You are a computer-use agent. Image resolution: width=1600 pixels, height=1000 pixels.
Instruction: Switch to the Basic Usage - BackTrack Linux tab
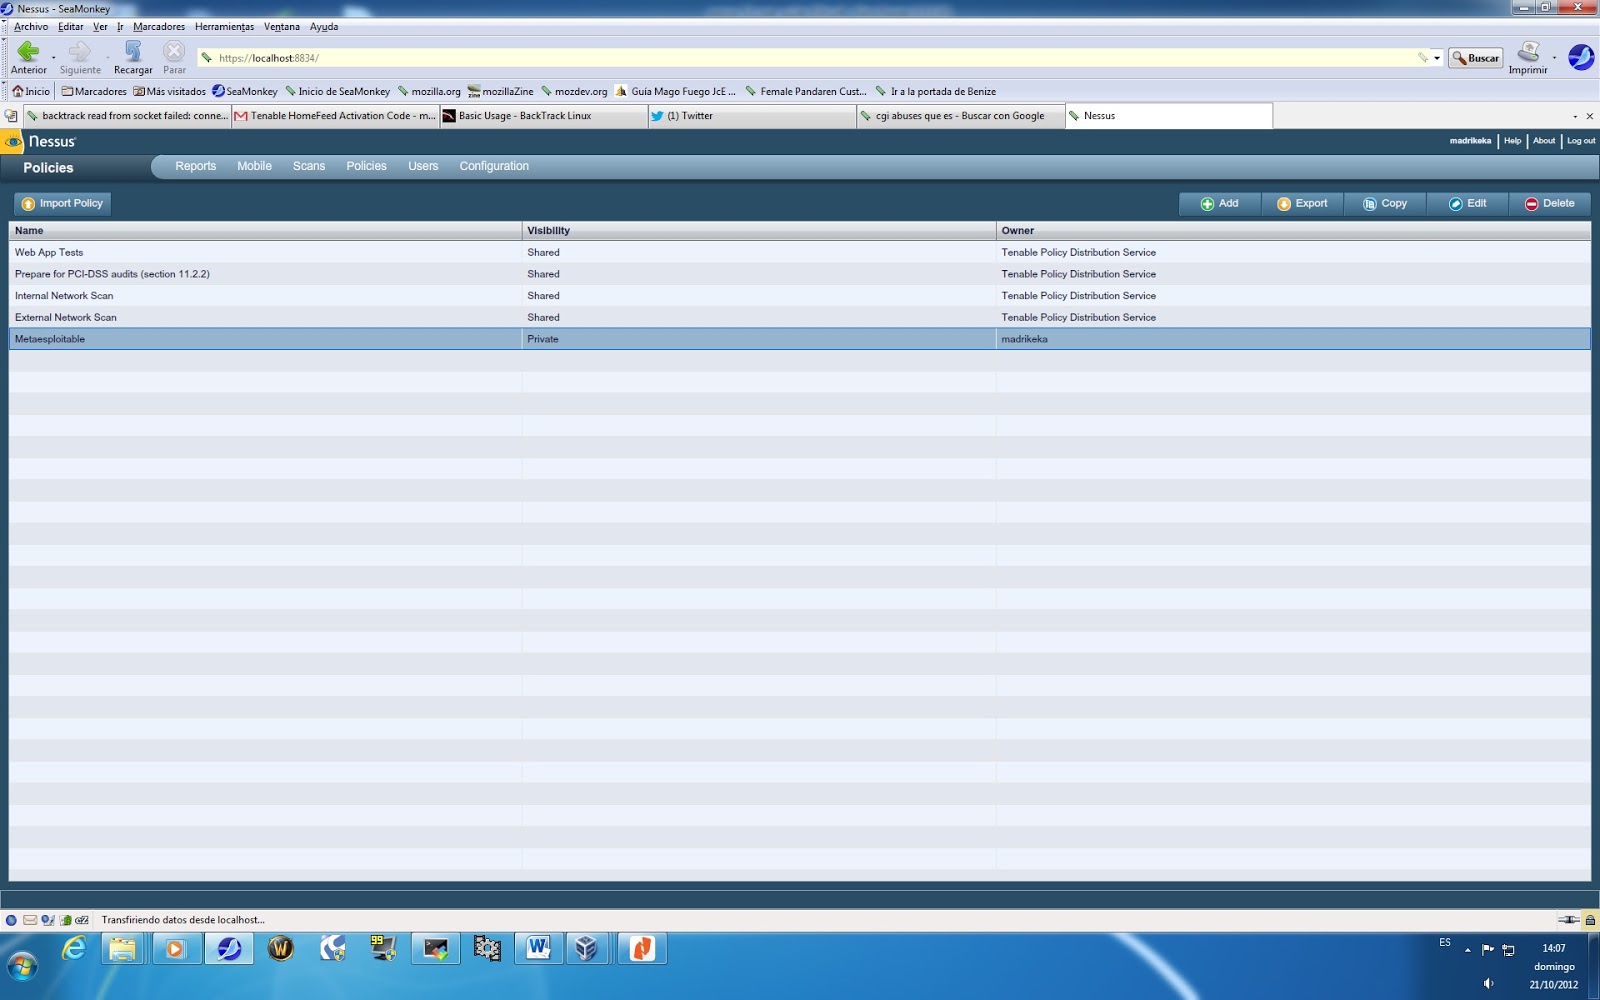544,116
